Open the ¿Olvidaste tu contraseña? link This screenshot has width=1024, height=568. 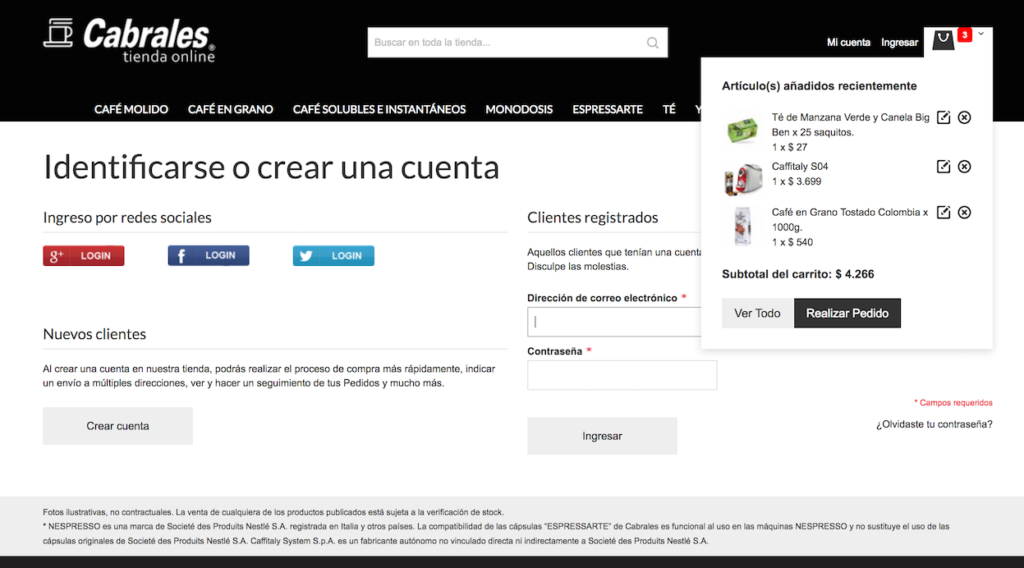click(x=934, y=424)
